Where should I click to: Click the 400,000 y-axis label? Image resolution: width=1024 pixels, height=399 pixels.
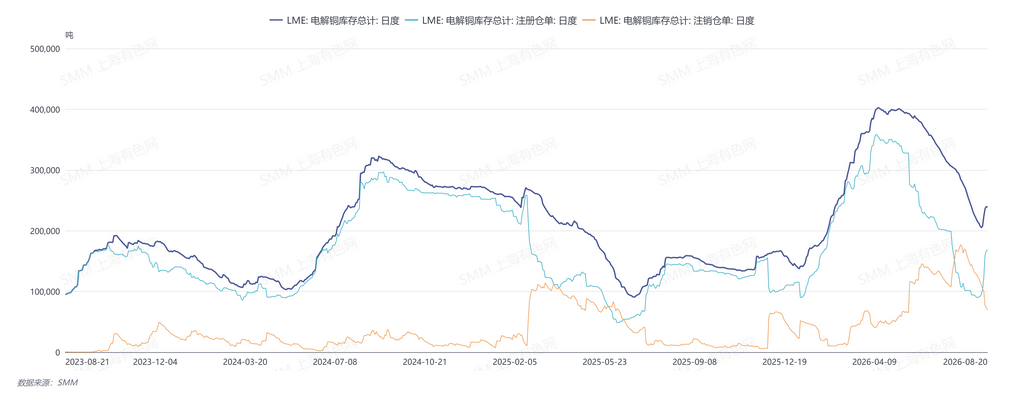coord(46,110)
